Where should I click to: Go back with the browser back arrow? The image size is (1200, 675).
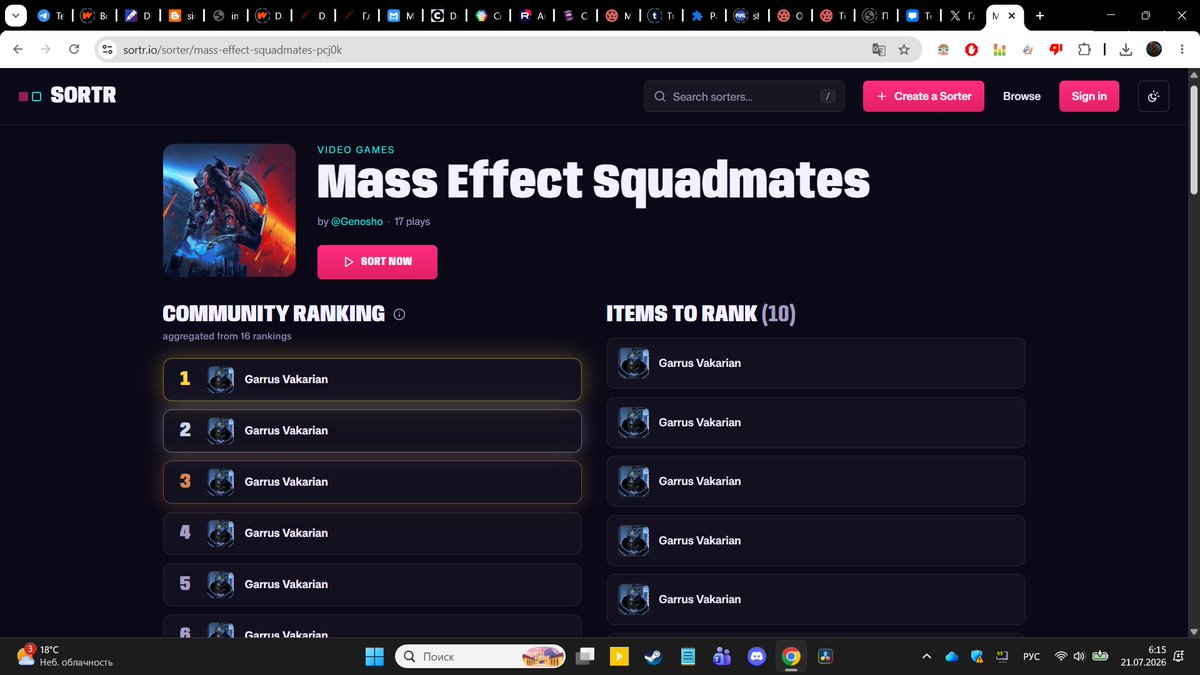[18, 49]
